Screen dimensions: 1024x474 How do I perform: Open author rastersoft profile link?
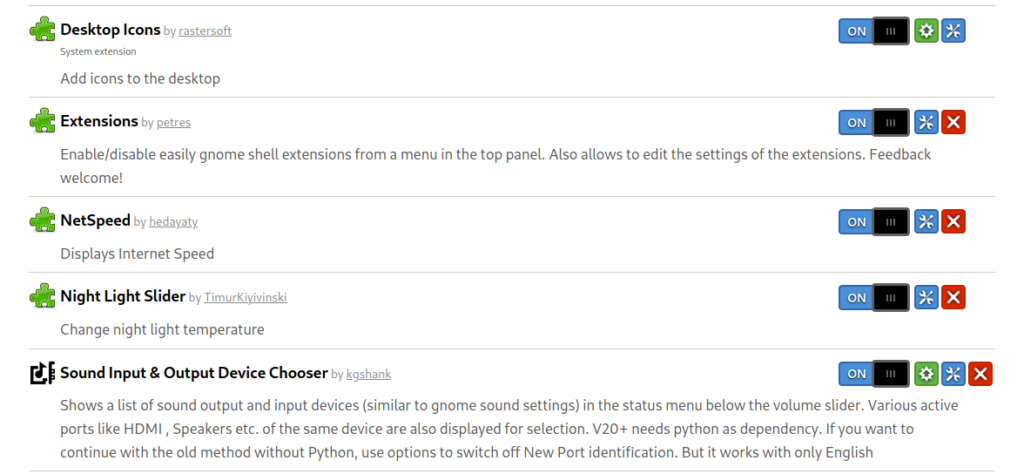point(205,31)
